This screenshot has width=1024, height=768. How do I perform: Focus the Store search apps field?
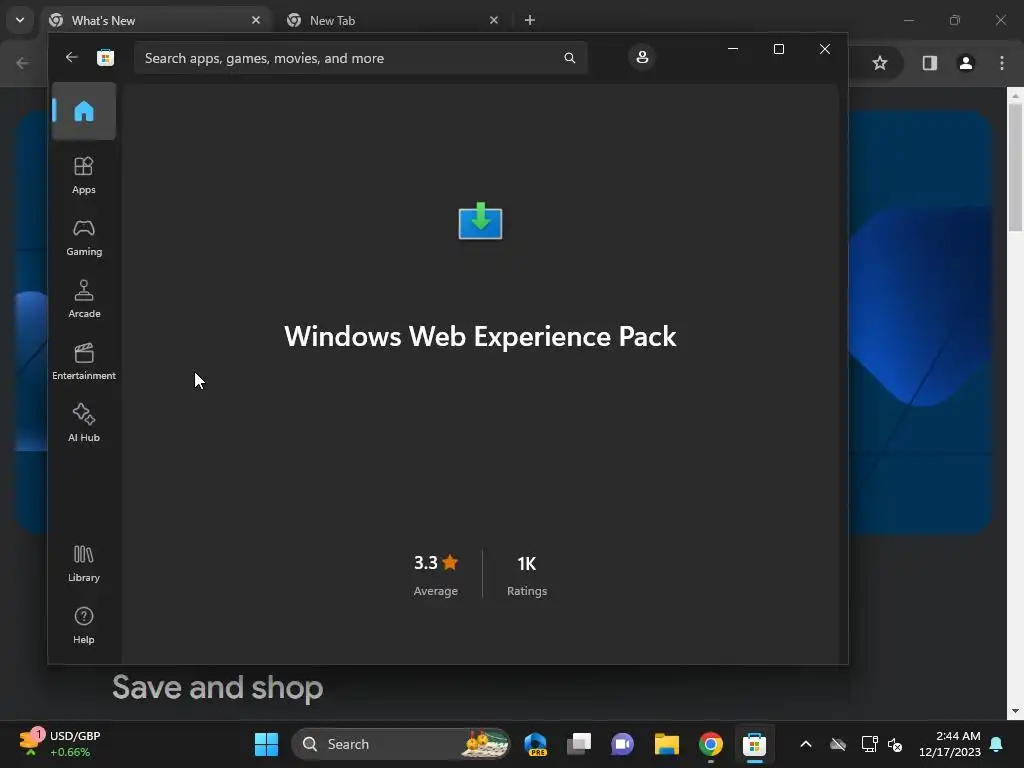(x=360, y=58)
